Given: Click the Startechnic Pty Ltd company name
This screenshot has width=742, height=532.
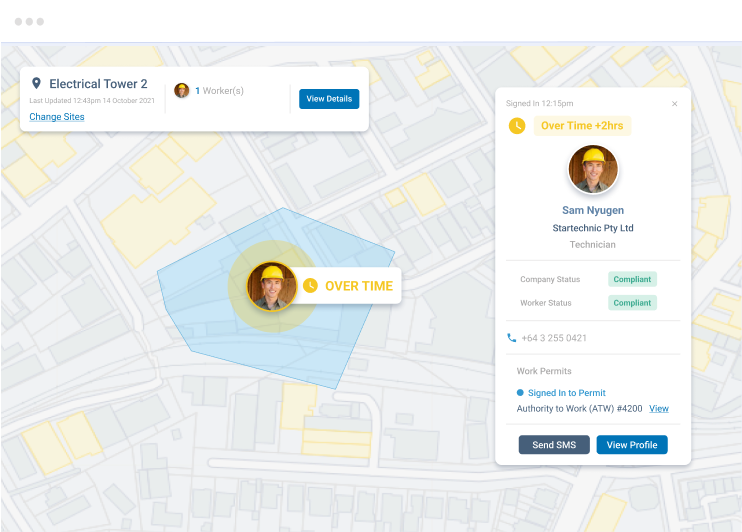Looking at the screenshot, I should (x=593, y=228).
